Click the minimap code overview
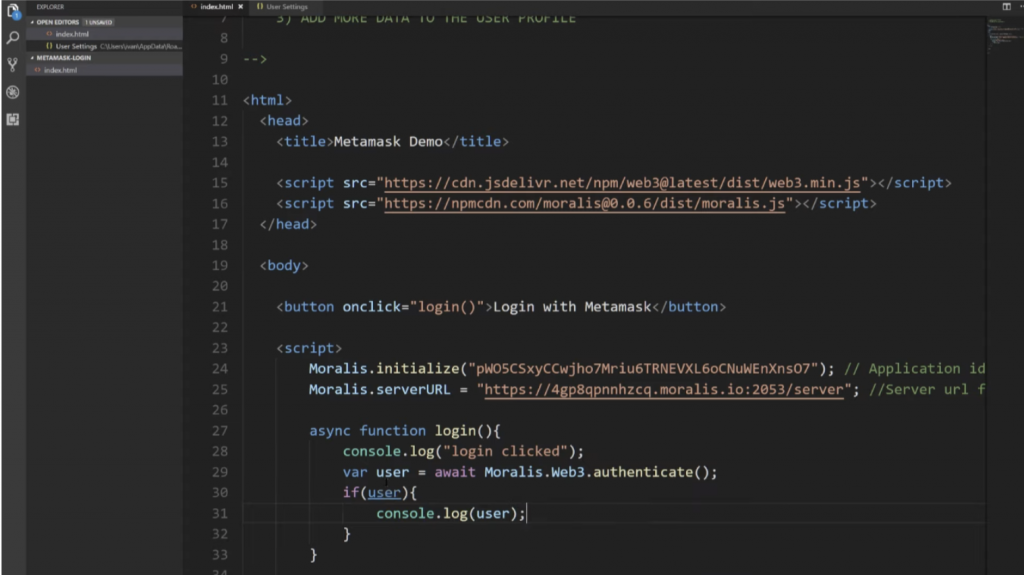Image resolution: width=1024 pixels, height=575 pixels. 1003,36
